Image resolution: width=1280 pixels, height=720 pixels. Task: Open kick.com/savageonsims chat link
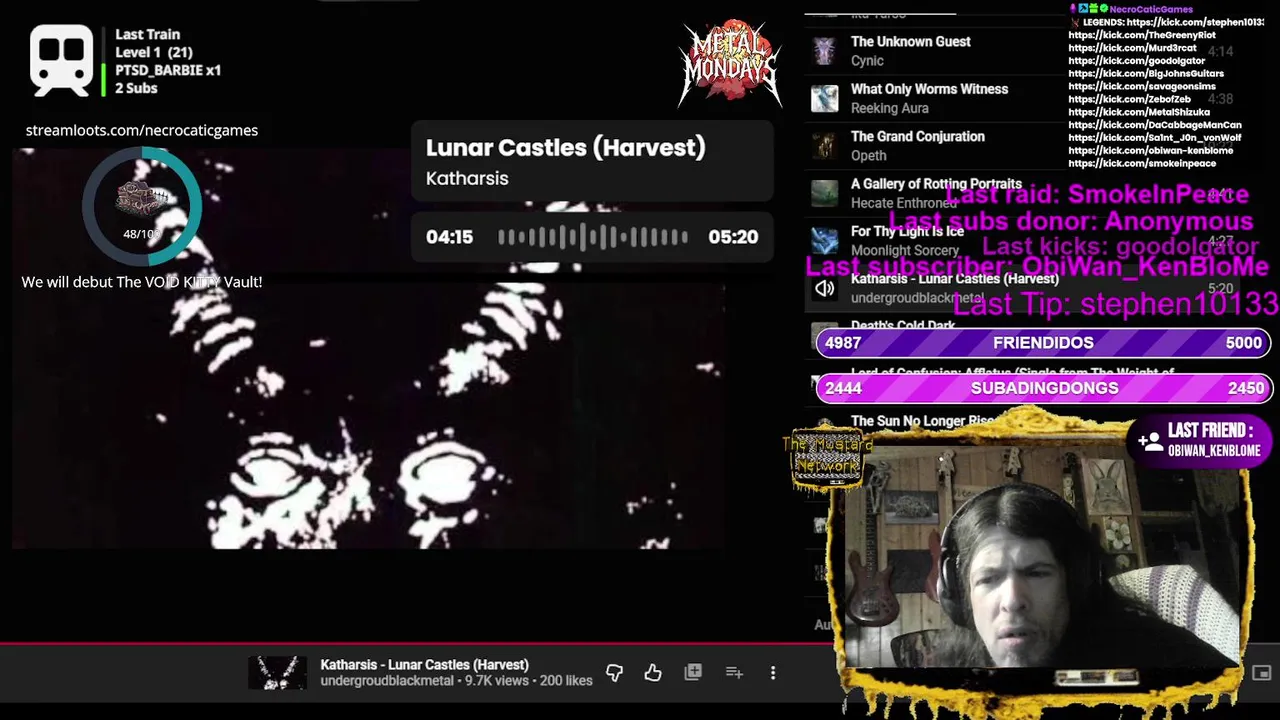point(1142,87)
